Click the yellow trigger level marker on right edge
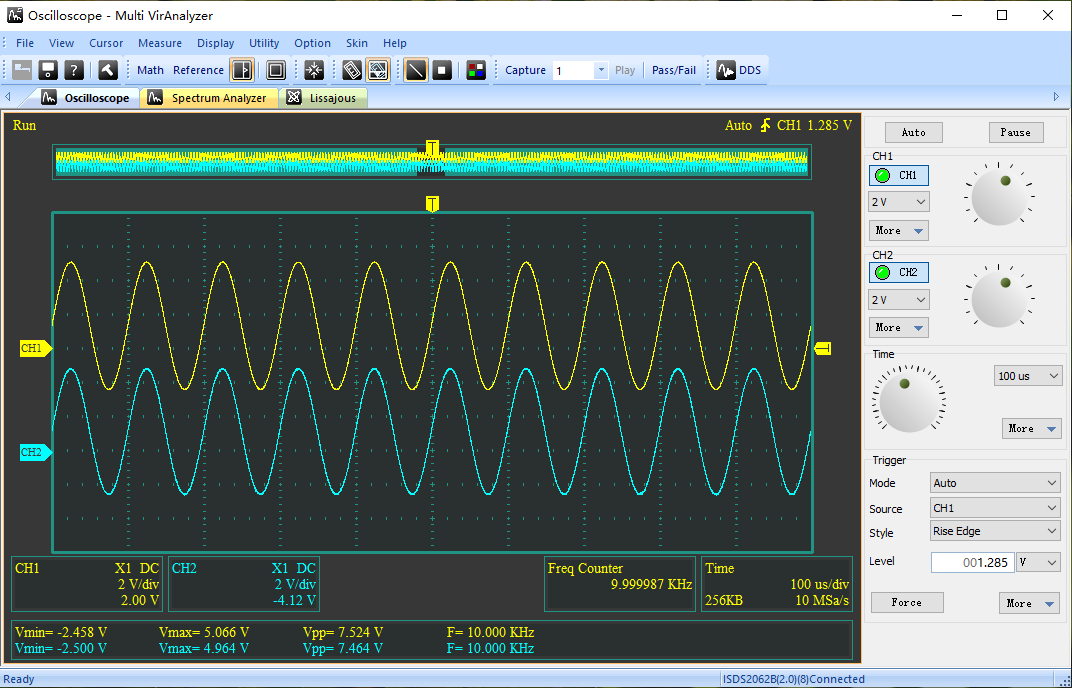This screenshot has width=1072, height=688. point(823,349)
